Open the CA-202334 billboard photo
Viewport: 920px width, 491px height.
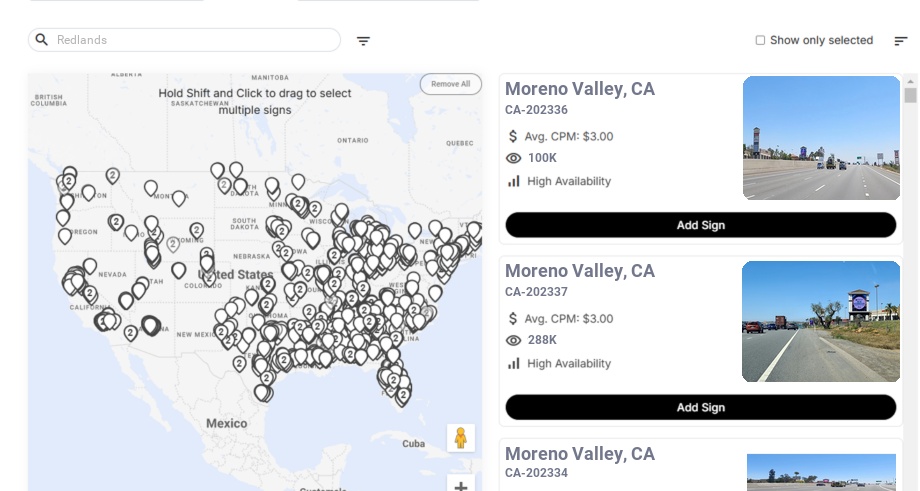coord(821,472)
